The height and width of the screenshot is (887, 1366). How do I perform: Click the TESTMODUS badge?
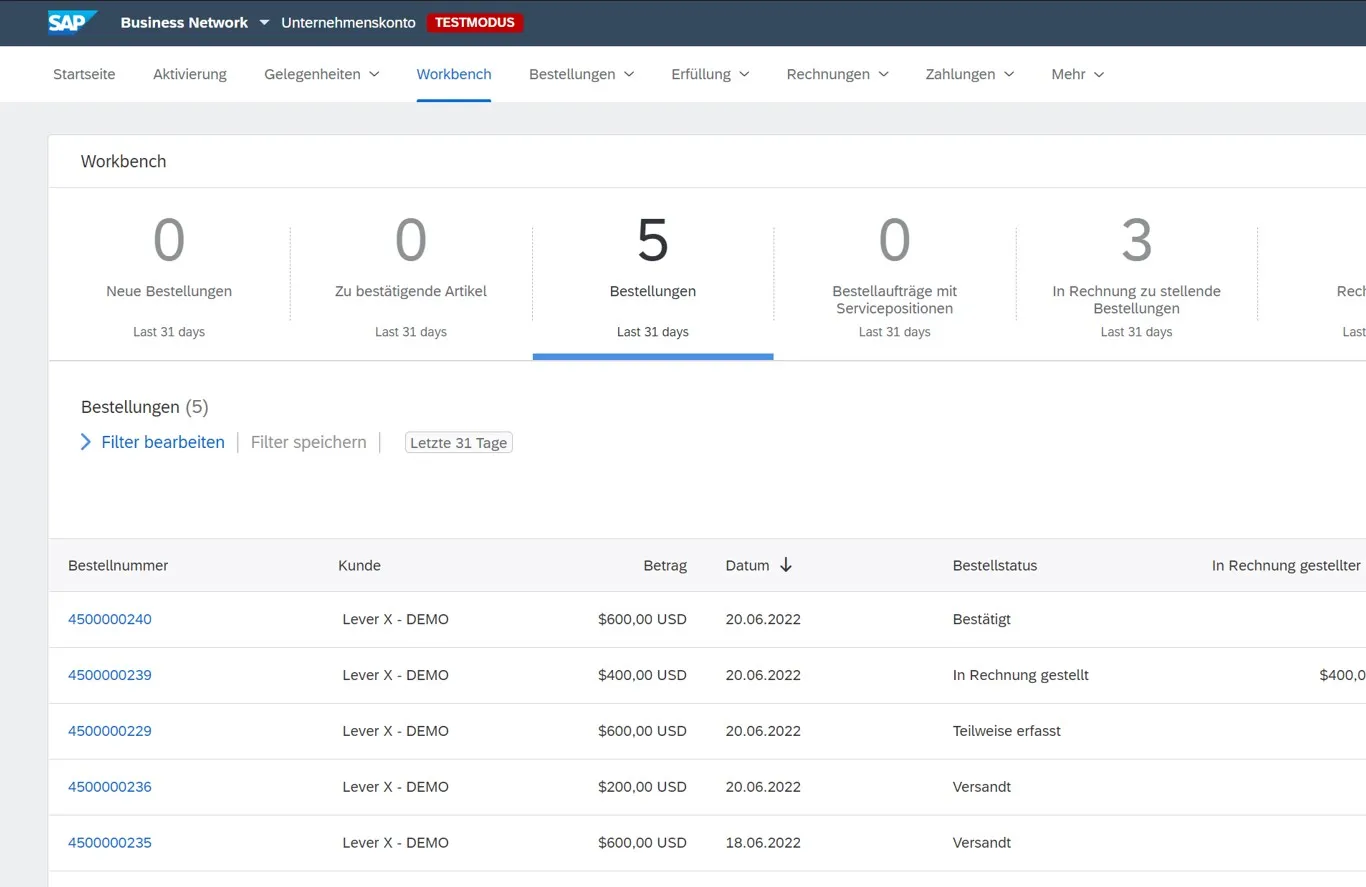point(475,22)
